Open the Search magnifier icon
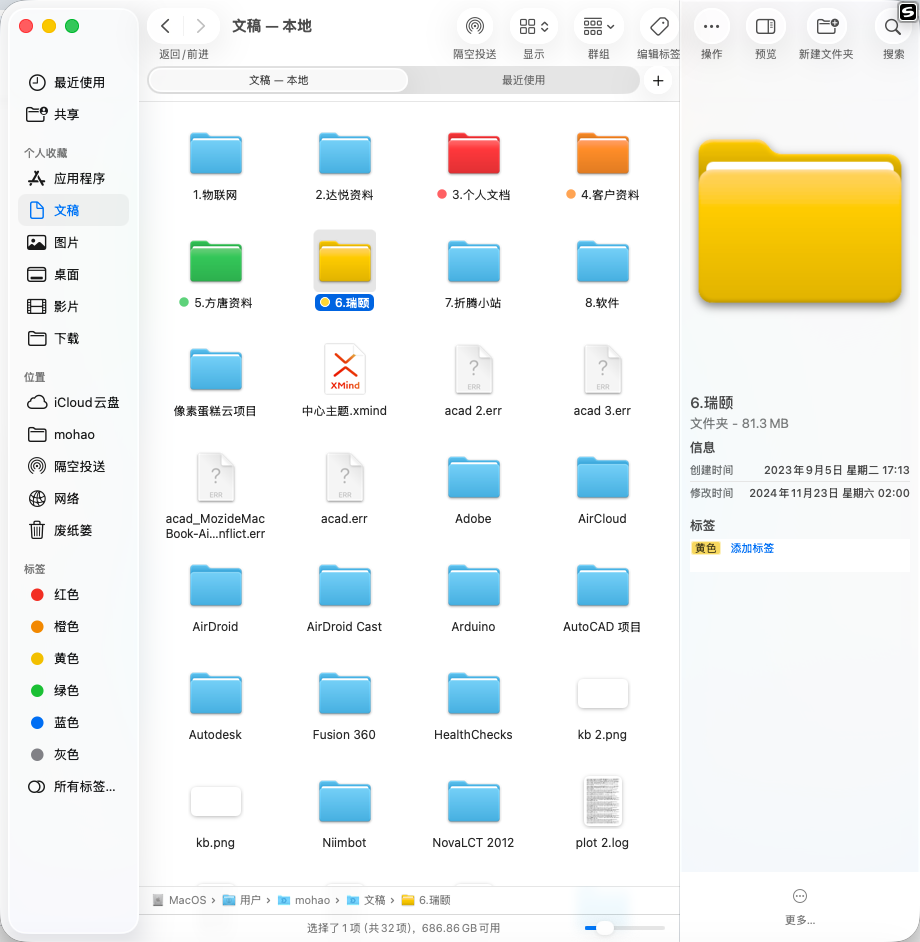Image resolution: width=920 pixels, height=942 pixels. 893,26
